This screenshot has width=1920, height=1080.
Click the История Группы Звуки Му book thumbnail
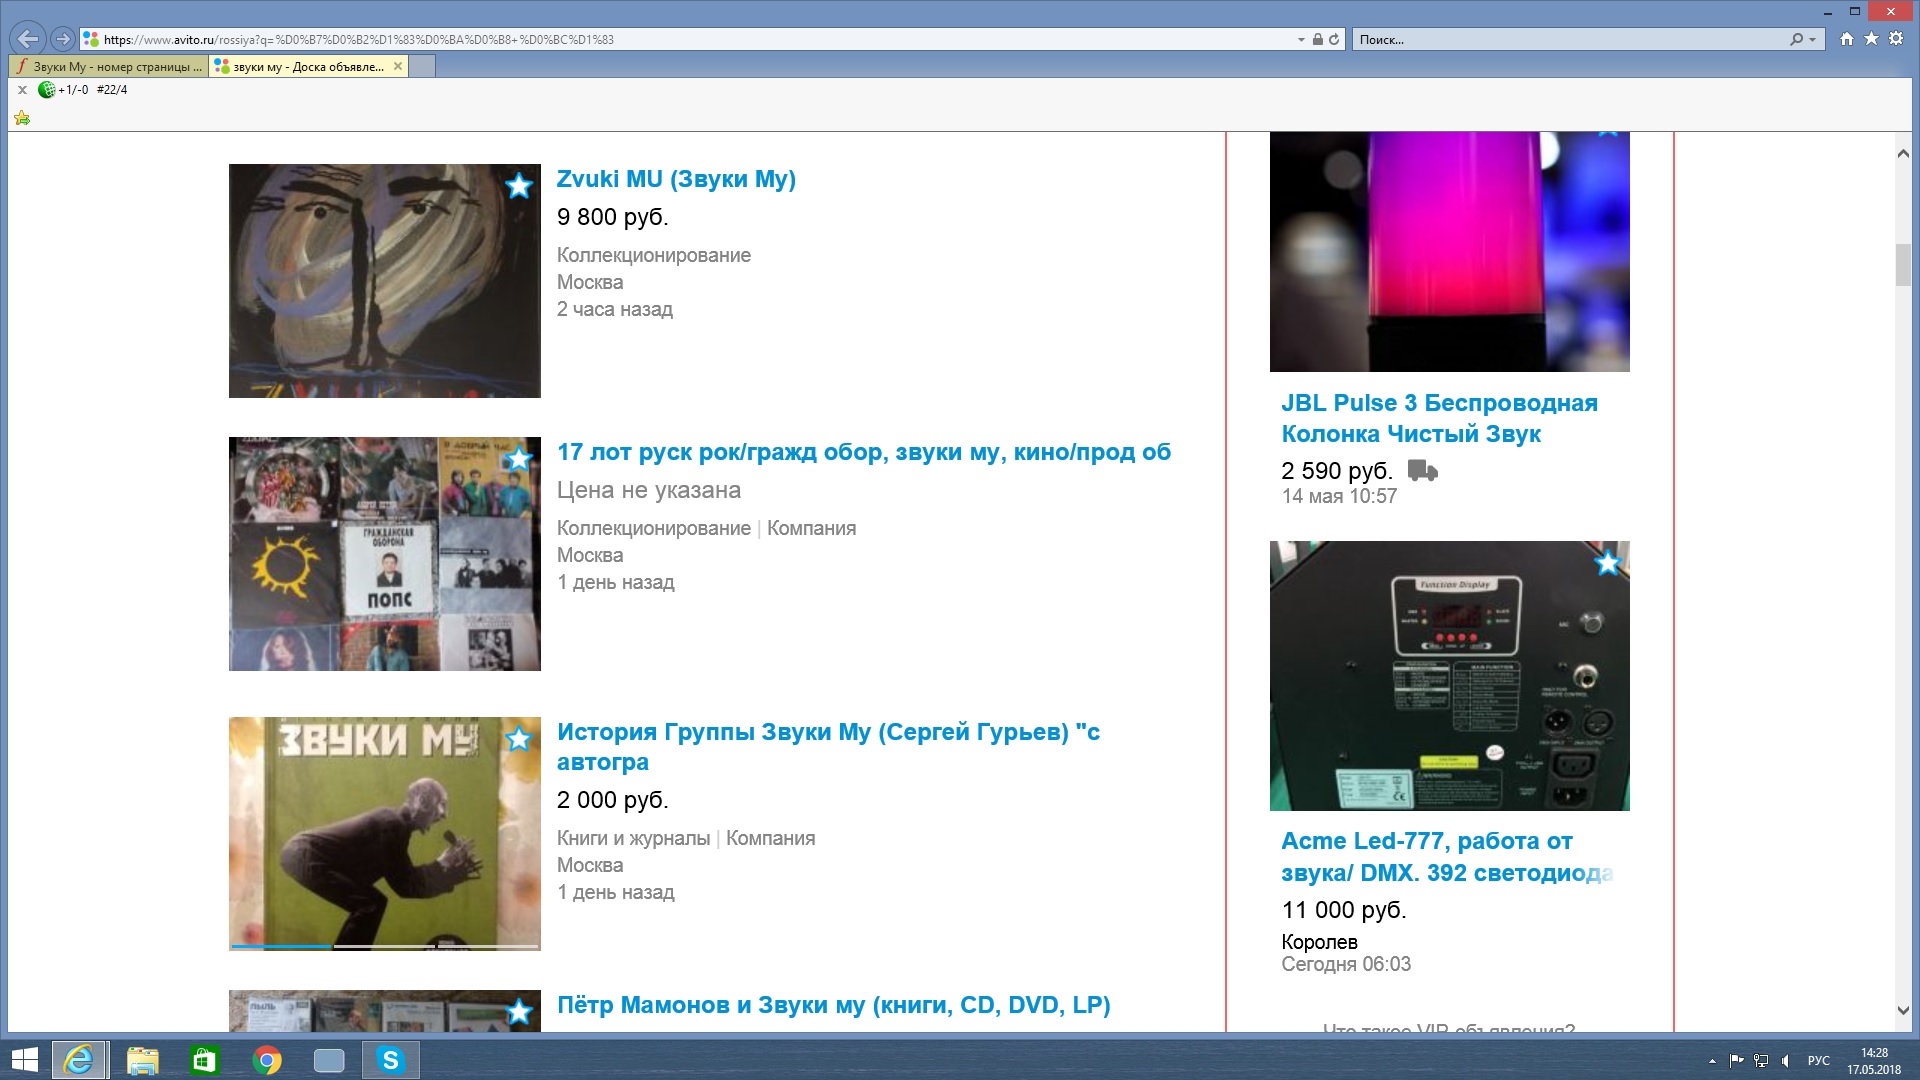(384, 833)
